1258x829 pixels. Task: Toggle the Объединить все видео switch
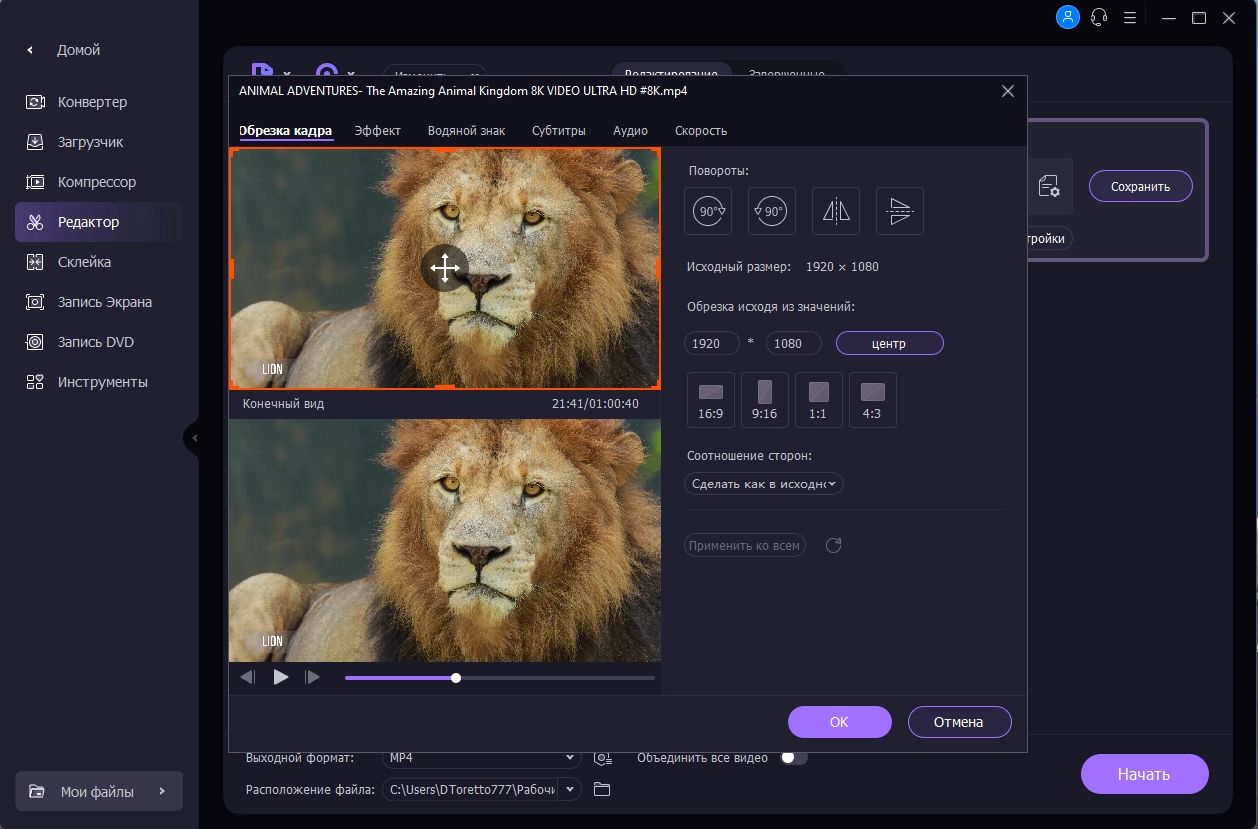pyautogui.click(x=793, y=758)
